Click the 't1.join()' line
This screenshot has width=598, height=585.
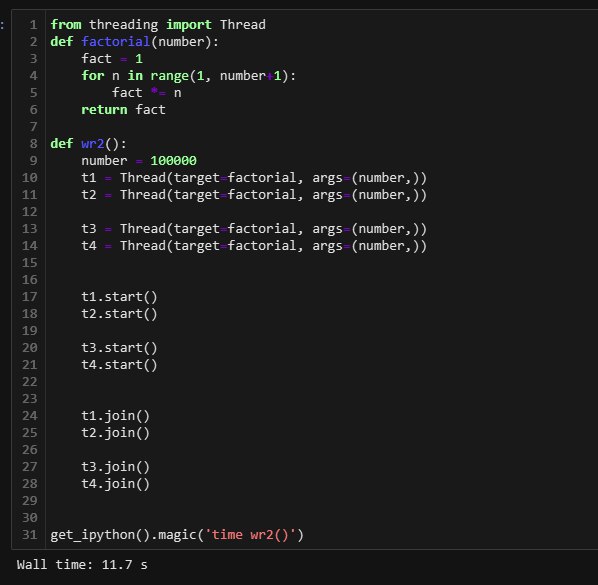point(116,416)
